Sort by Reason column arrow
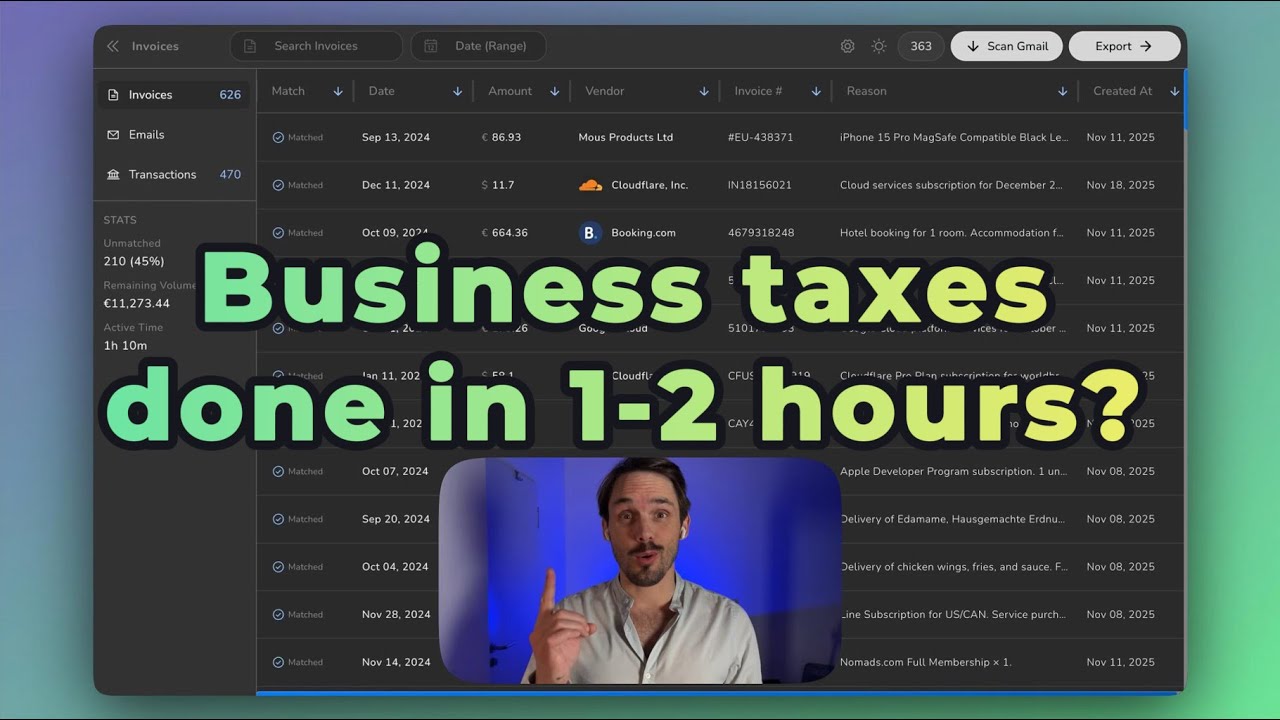Image resolution: width=1280 pixels, height=720 pixels. (1062, 91)
